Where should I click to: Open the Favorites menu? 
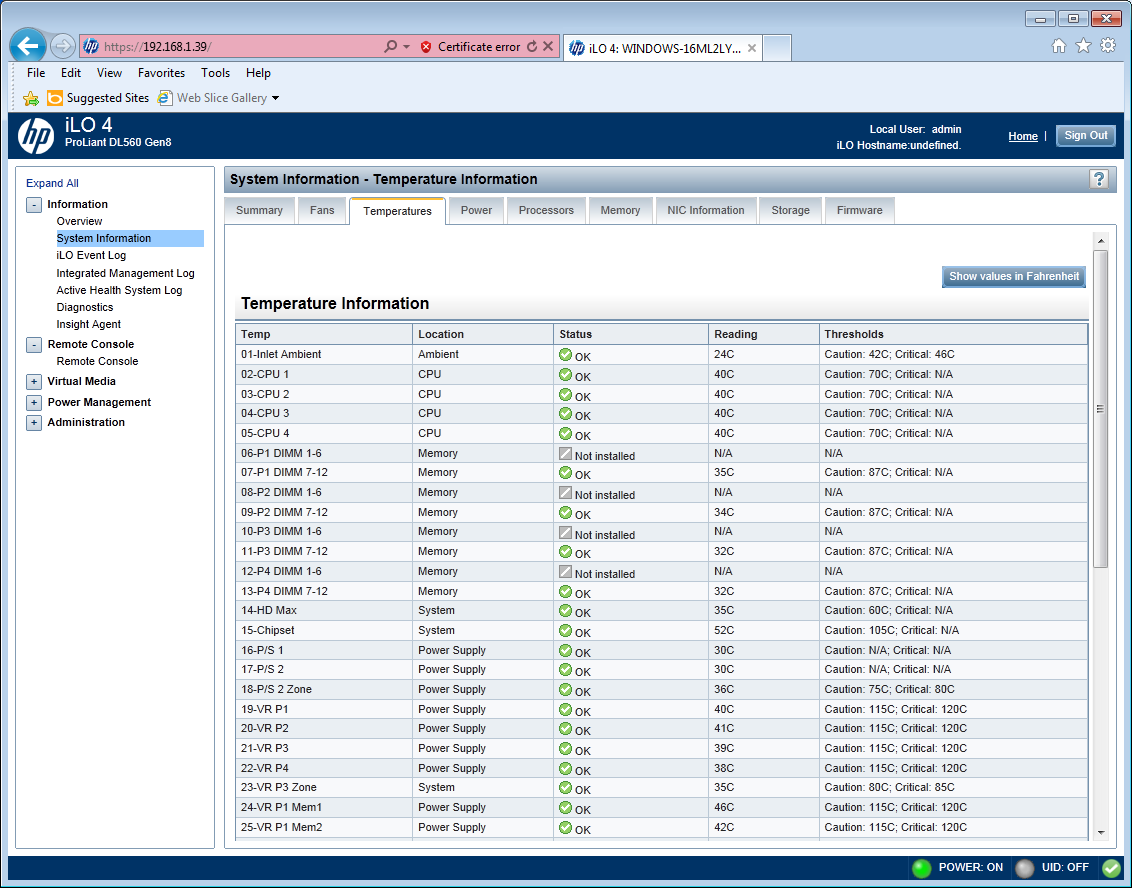(x=161, y=73)
